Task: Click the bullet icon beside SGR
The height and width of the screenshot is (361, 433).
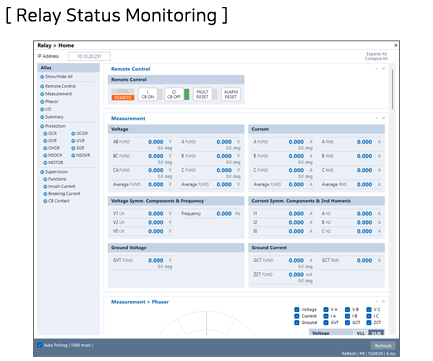Action: (73, 148)
